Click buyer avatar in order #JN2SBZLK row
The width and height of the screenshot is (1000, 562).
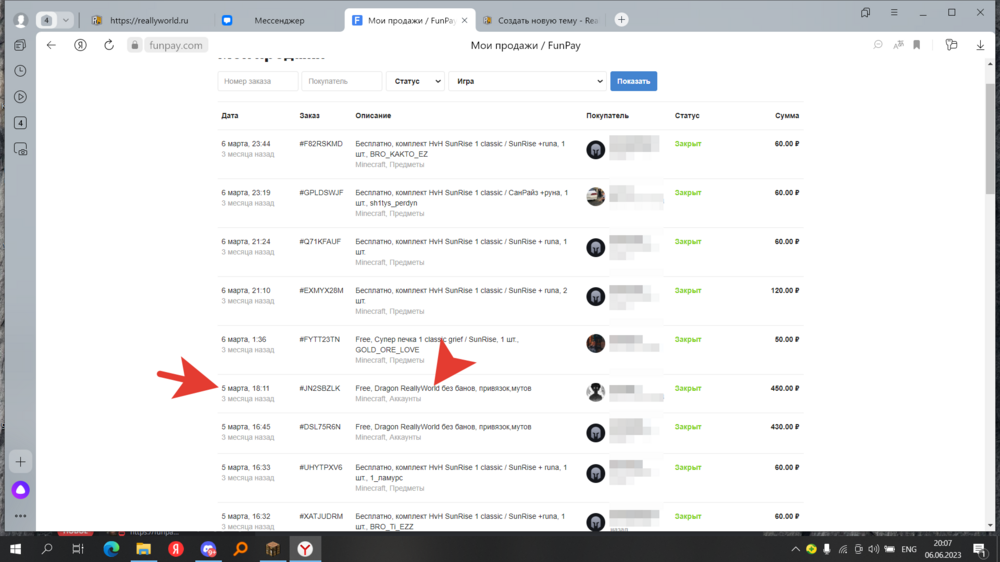click(x=596, y=392)
